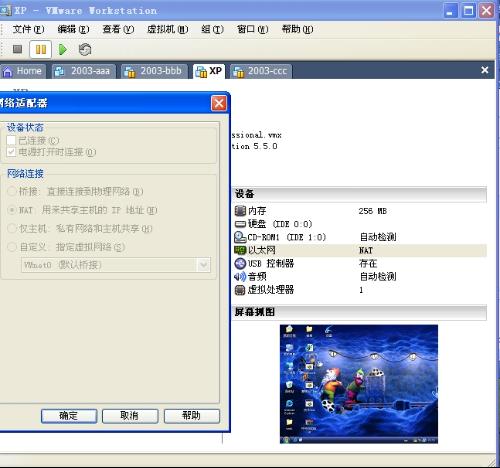Open the 帮助(H) menu
This screenshot has height=468, width=500.
tap(297, 29)
